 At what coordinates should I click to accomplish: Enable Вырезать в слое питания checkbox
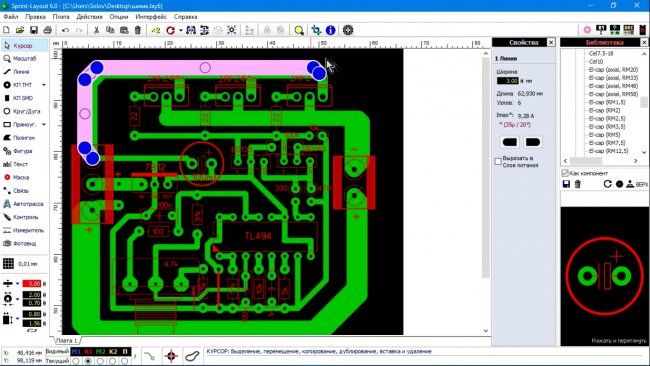pos(498,162)
